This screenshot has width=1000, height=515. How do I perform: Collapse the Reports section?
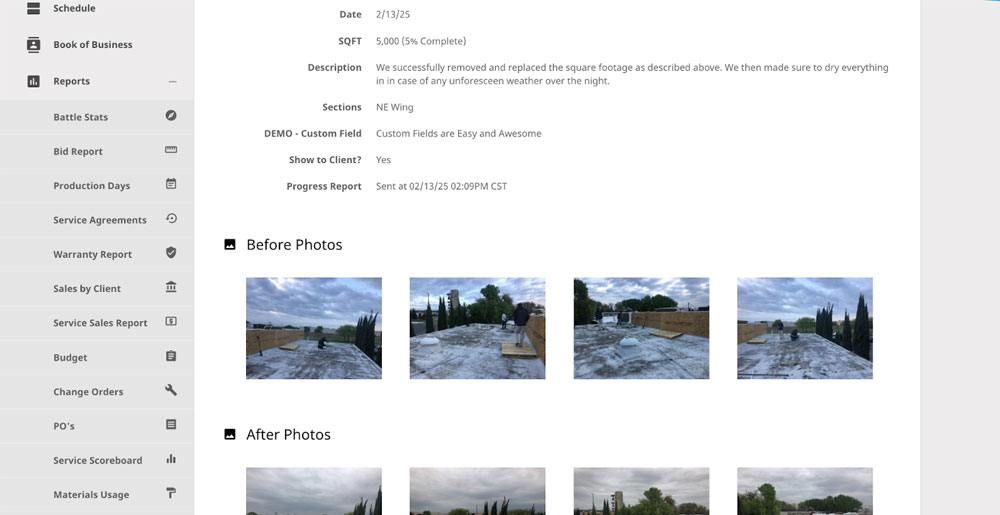[172, 82]
